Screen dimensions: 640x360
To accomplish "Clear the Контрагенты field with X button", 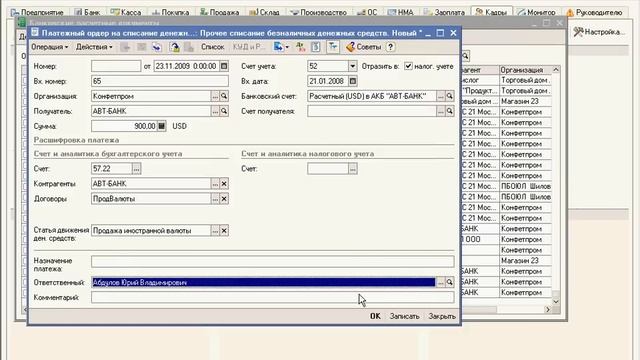I will pyautogui.click(x=224, y=184).
